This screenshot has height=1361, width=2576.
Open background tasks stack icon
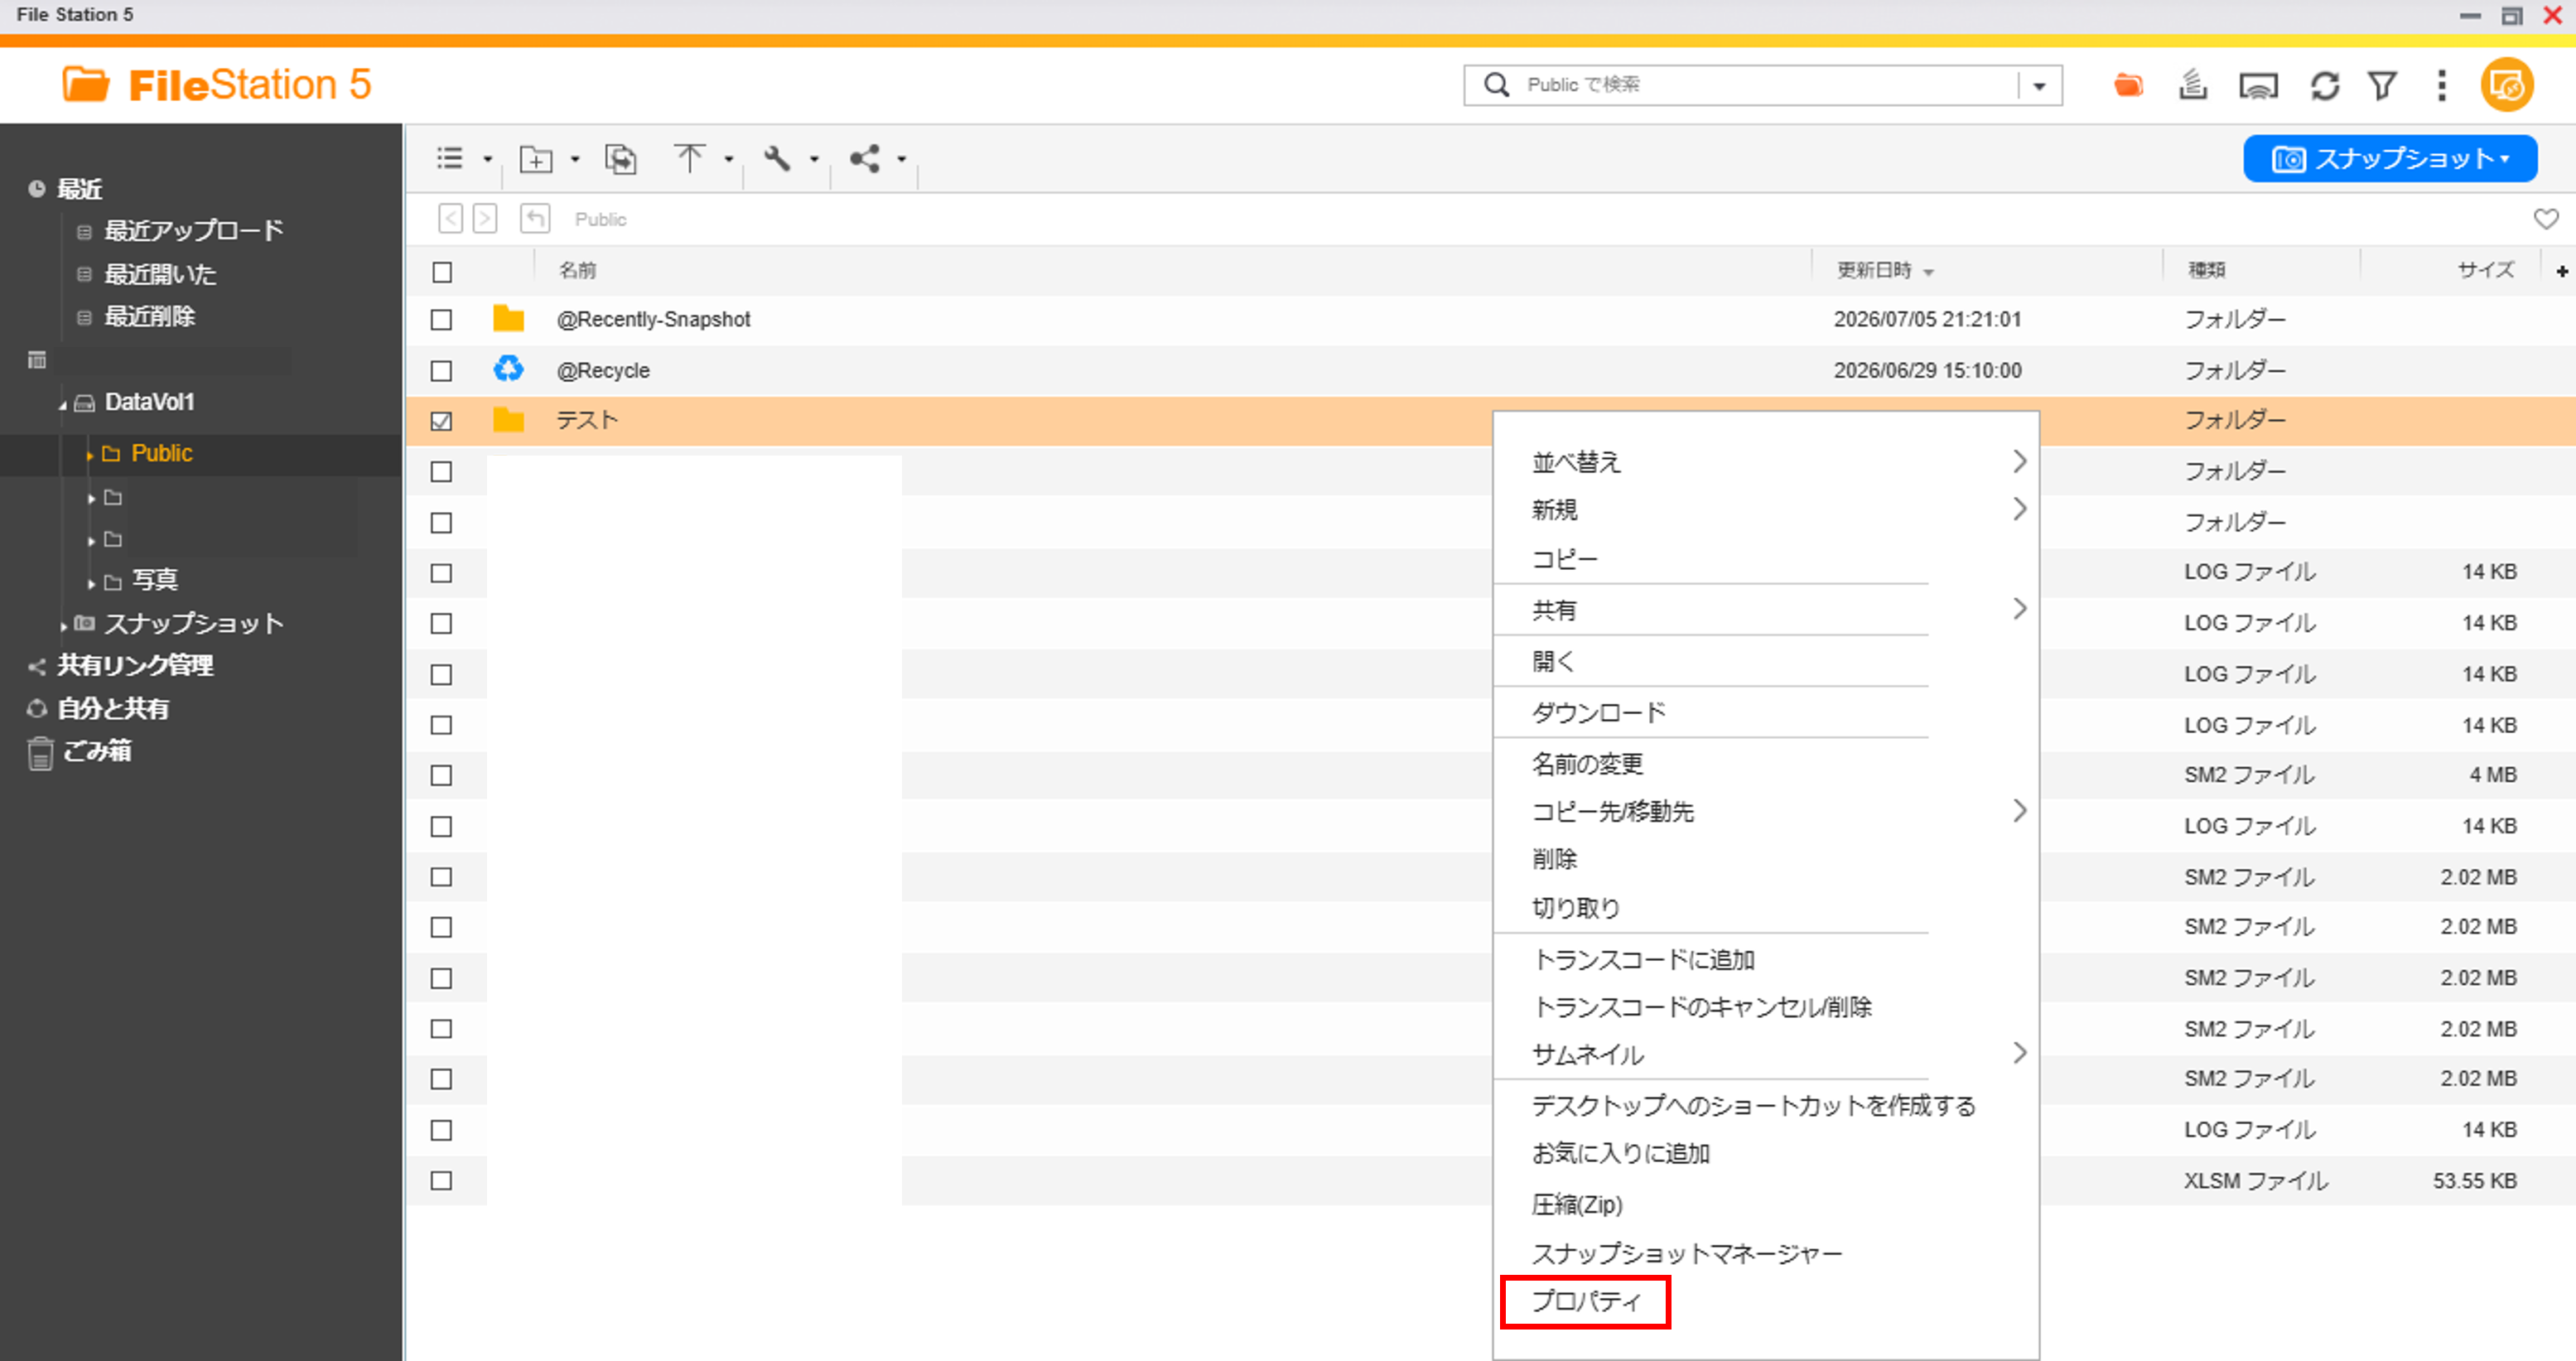pyautogui.click(x=2192, y=86)
